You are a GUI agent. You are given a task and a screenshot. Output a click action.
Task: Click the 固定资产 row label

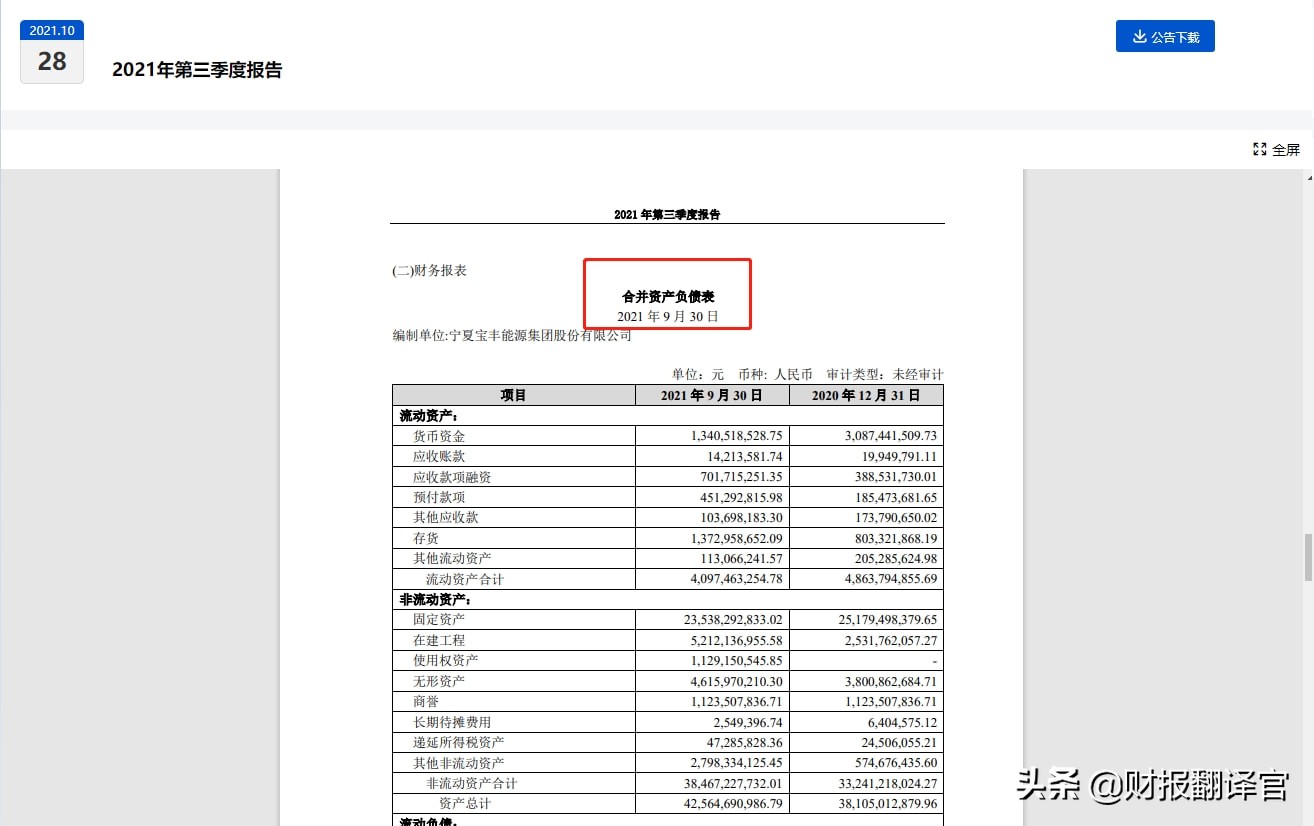pos(439,620)
